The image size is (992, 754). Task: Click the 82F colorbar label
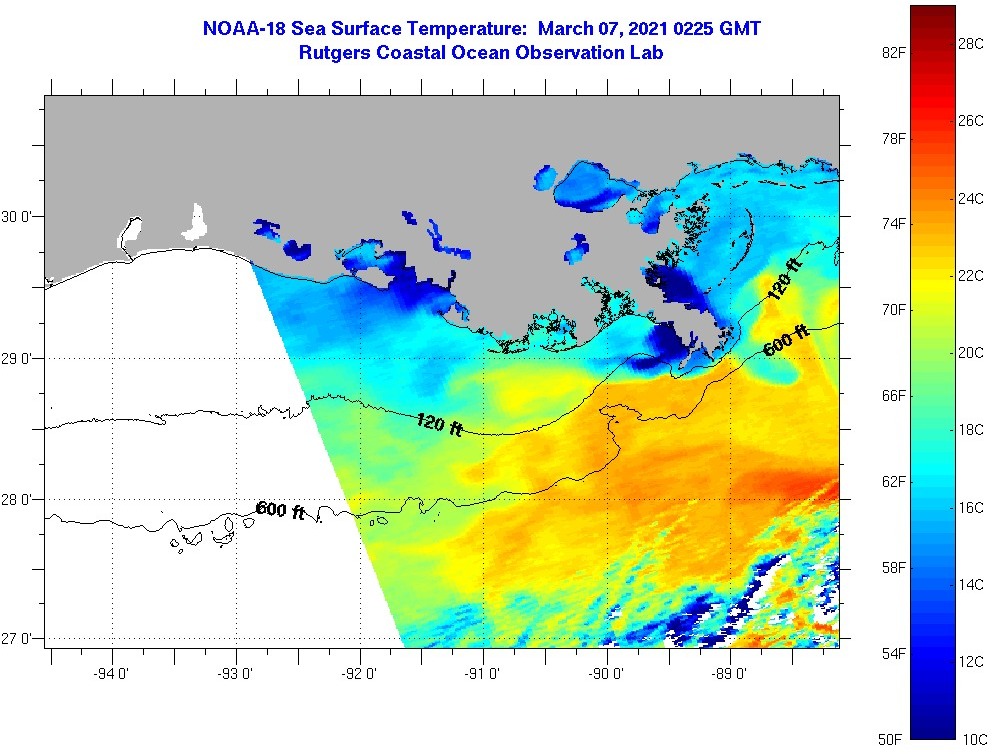(x=893, y=53)
